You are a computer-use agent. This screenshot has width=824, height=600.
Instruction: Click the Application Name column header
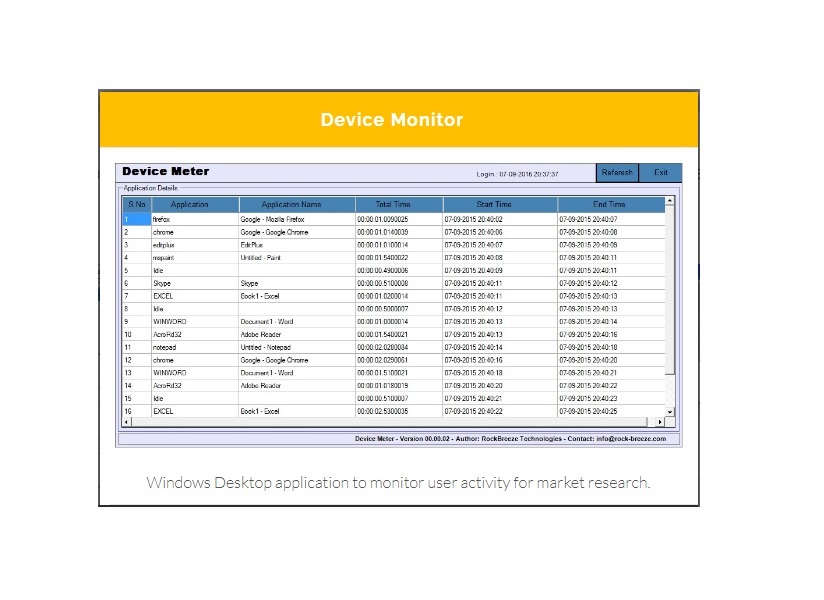tap(296, 205)
